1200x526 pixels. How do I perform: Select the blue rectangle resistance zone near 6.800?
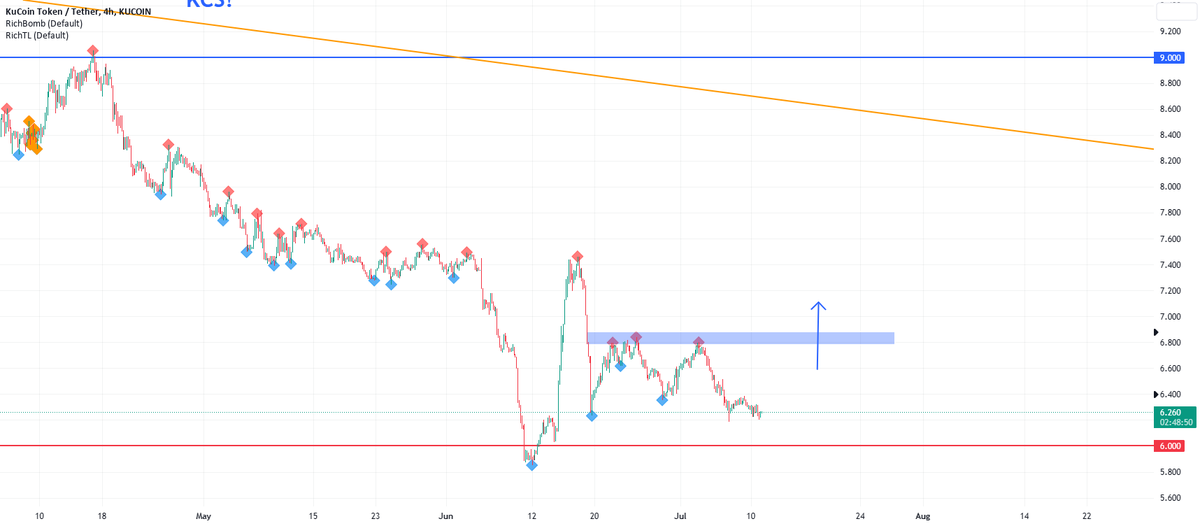coord(740,338)
